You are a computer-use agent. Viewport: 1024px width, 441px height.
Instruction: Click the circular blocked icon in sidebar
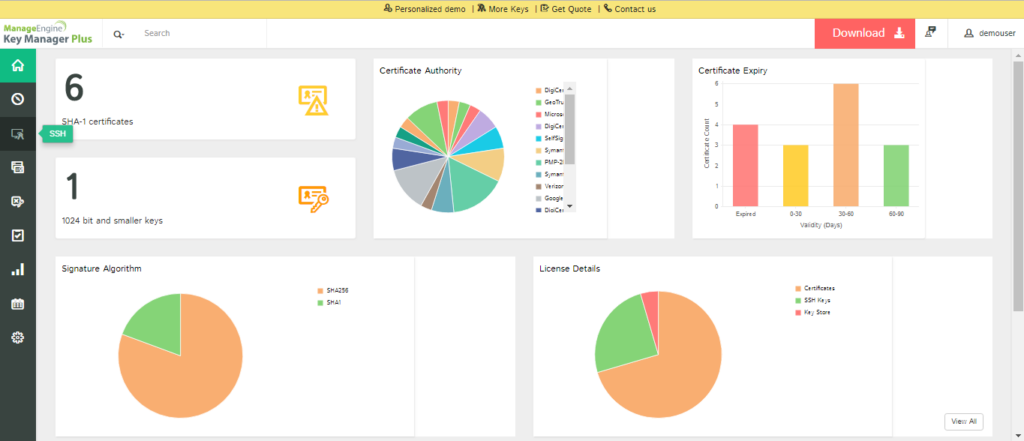point(18,99)
